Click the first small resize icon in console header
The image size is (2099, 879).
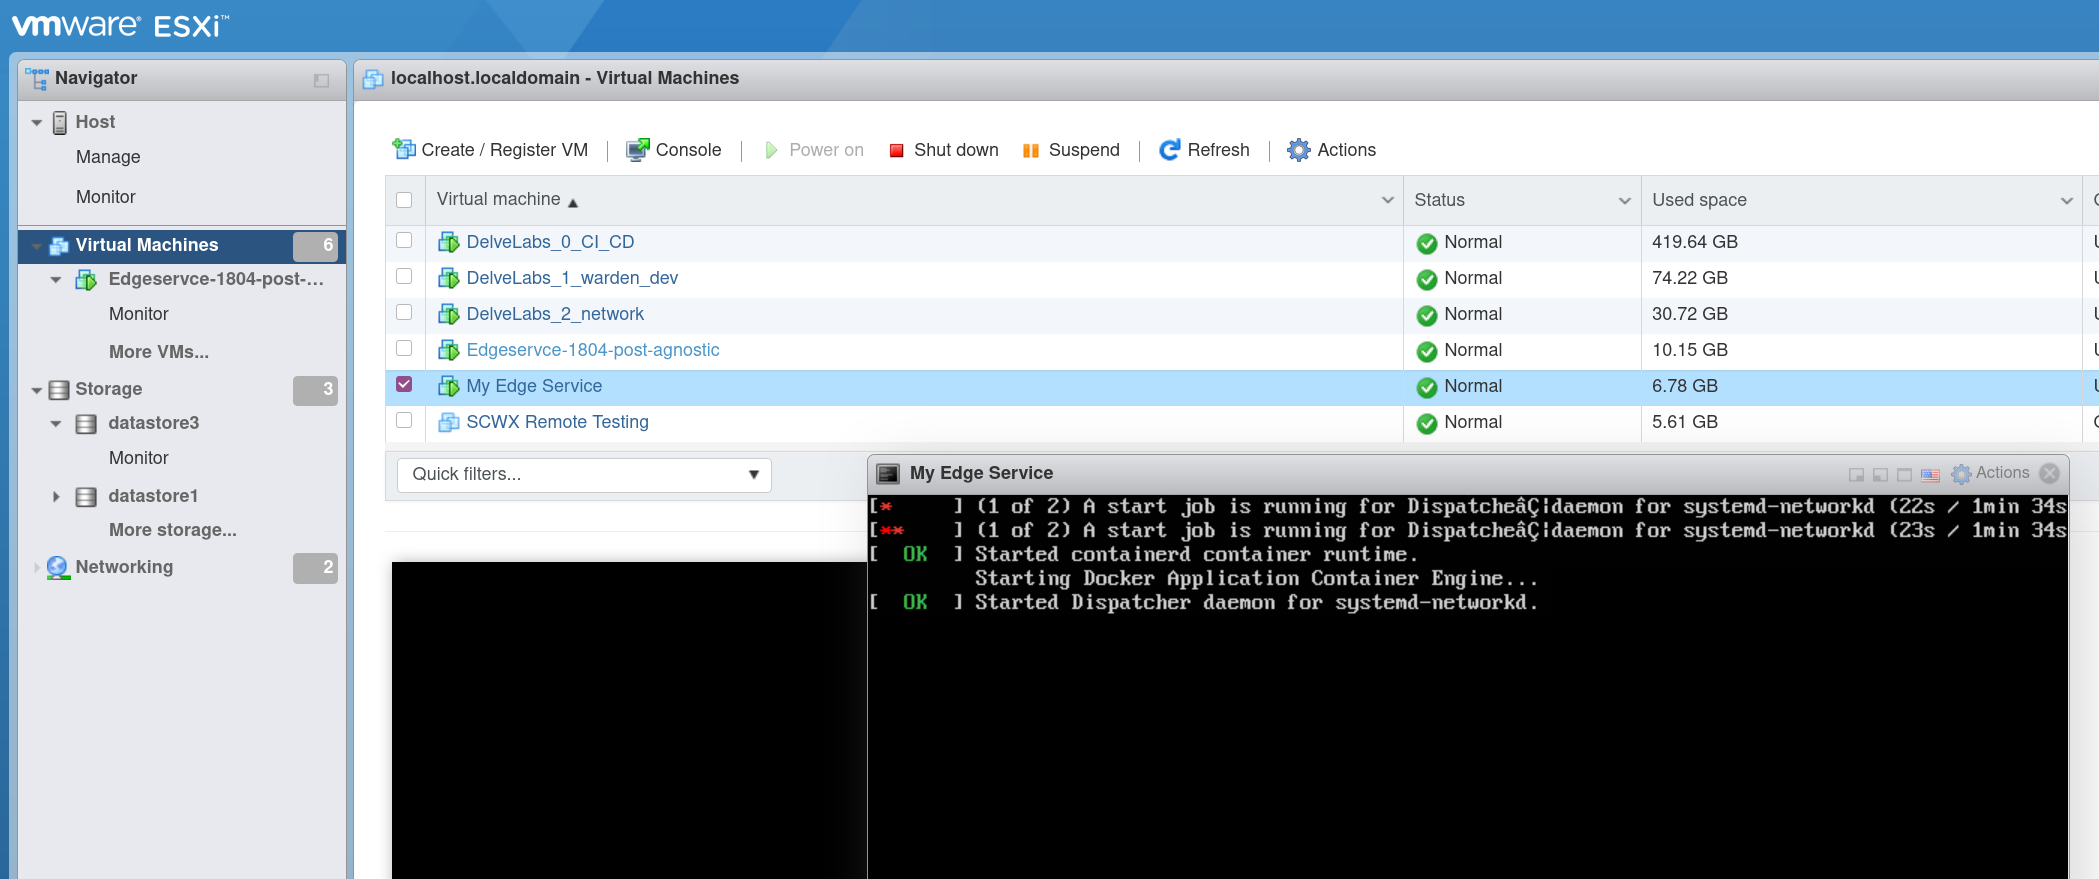1856,474
